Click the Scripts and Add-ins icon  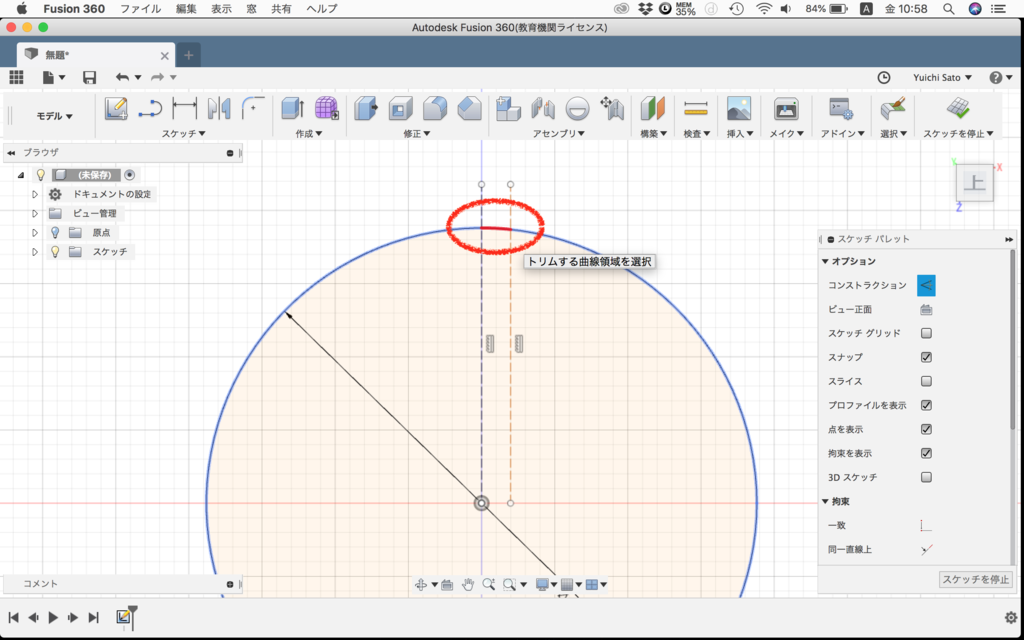pyautogui.click(x=841, y=108)
